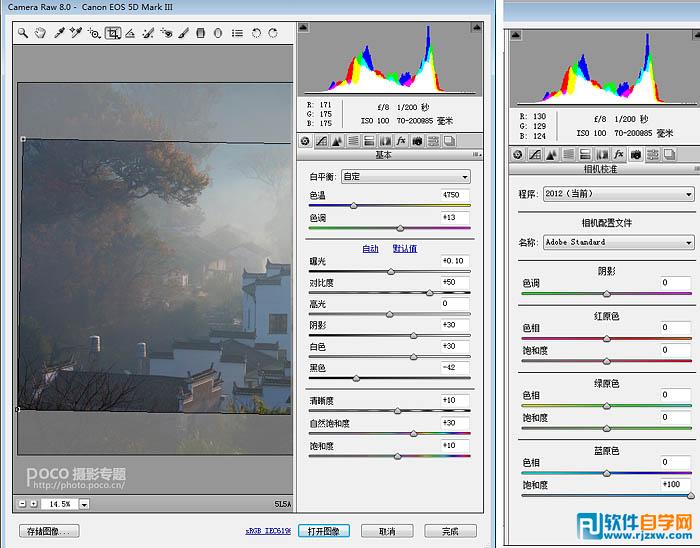Click the 自动 (auto) link
700x548 pixels.
370,249
